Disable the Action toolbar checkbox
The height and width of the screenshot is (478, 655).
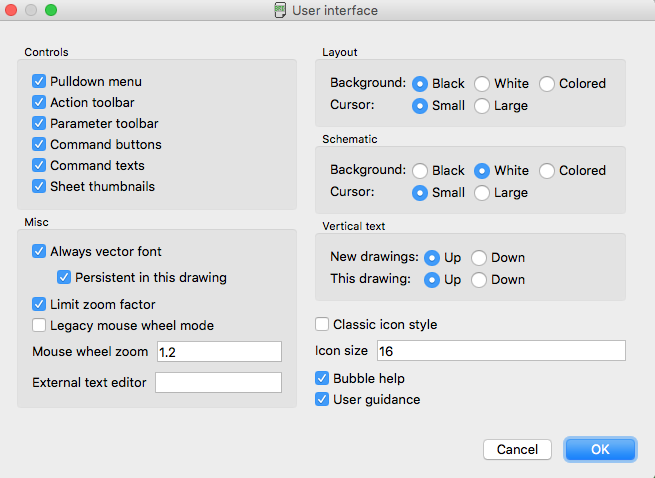(39, 102)
